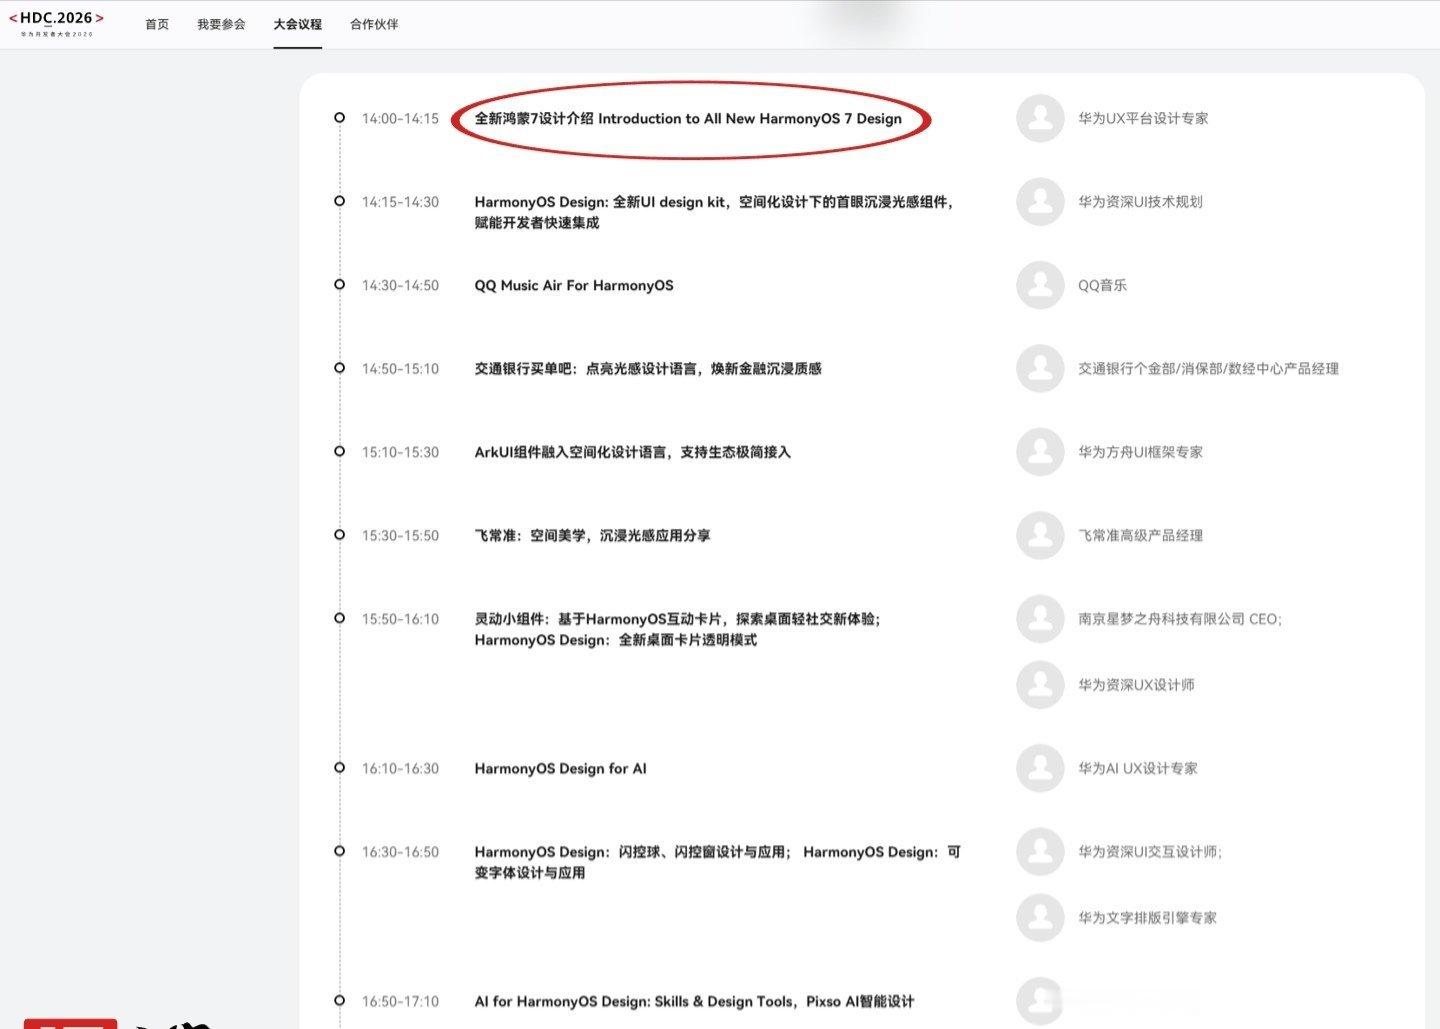Click speaker label 交通银行个金部/消保部/数经中心产品经理
The image size is (1440, 1029).
coord(1208,369)
